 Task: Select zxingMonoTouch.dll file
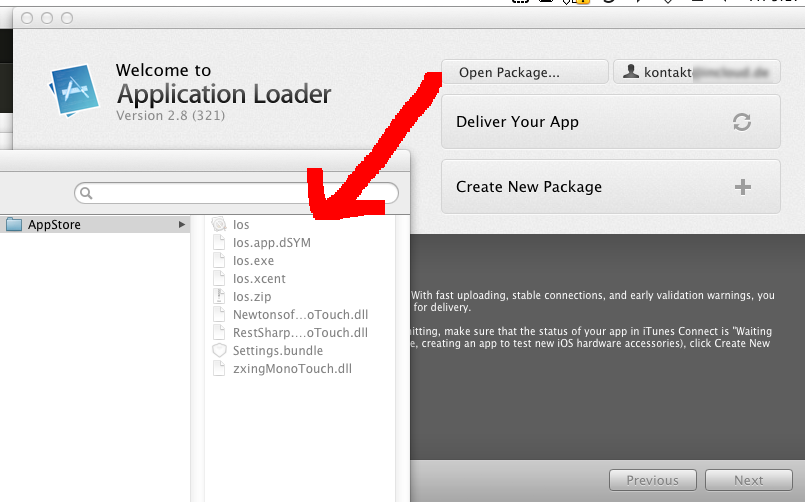tap(291, 369)
